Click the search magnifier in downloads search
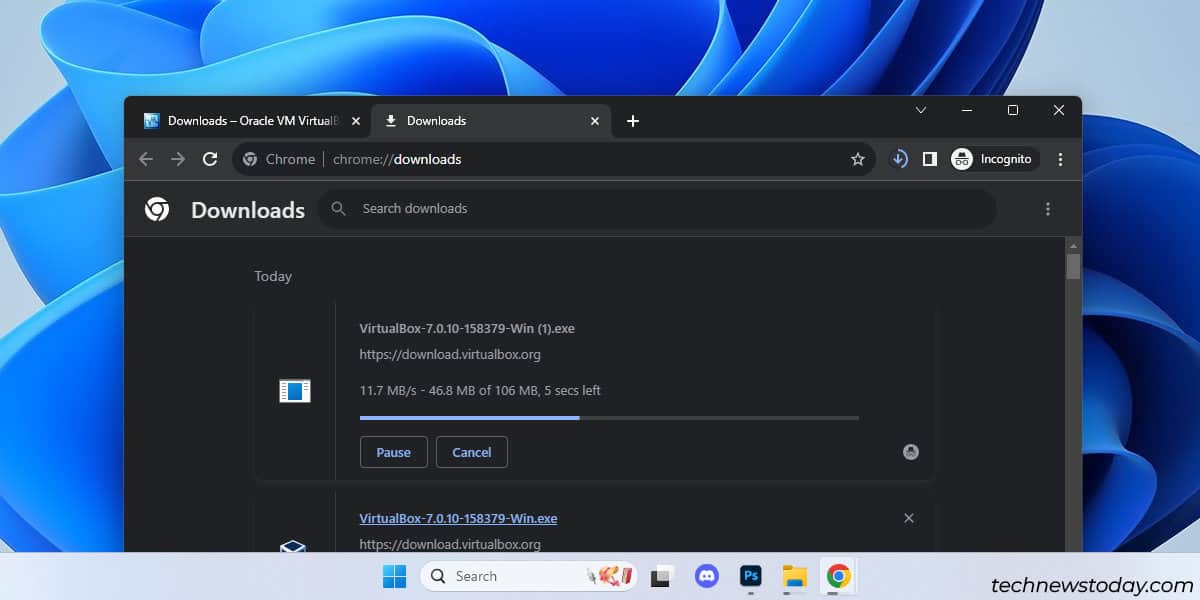This screenshot has height=600, width=1200. [339, 209]
